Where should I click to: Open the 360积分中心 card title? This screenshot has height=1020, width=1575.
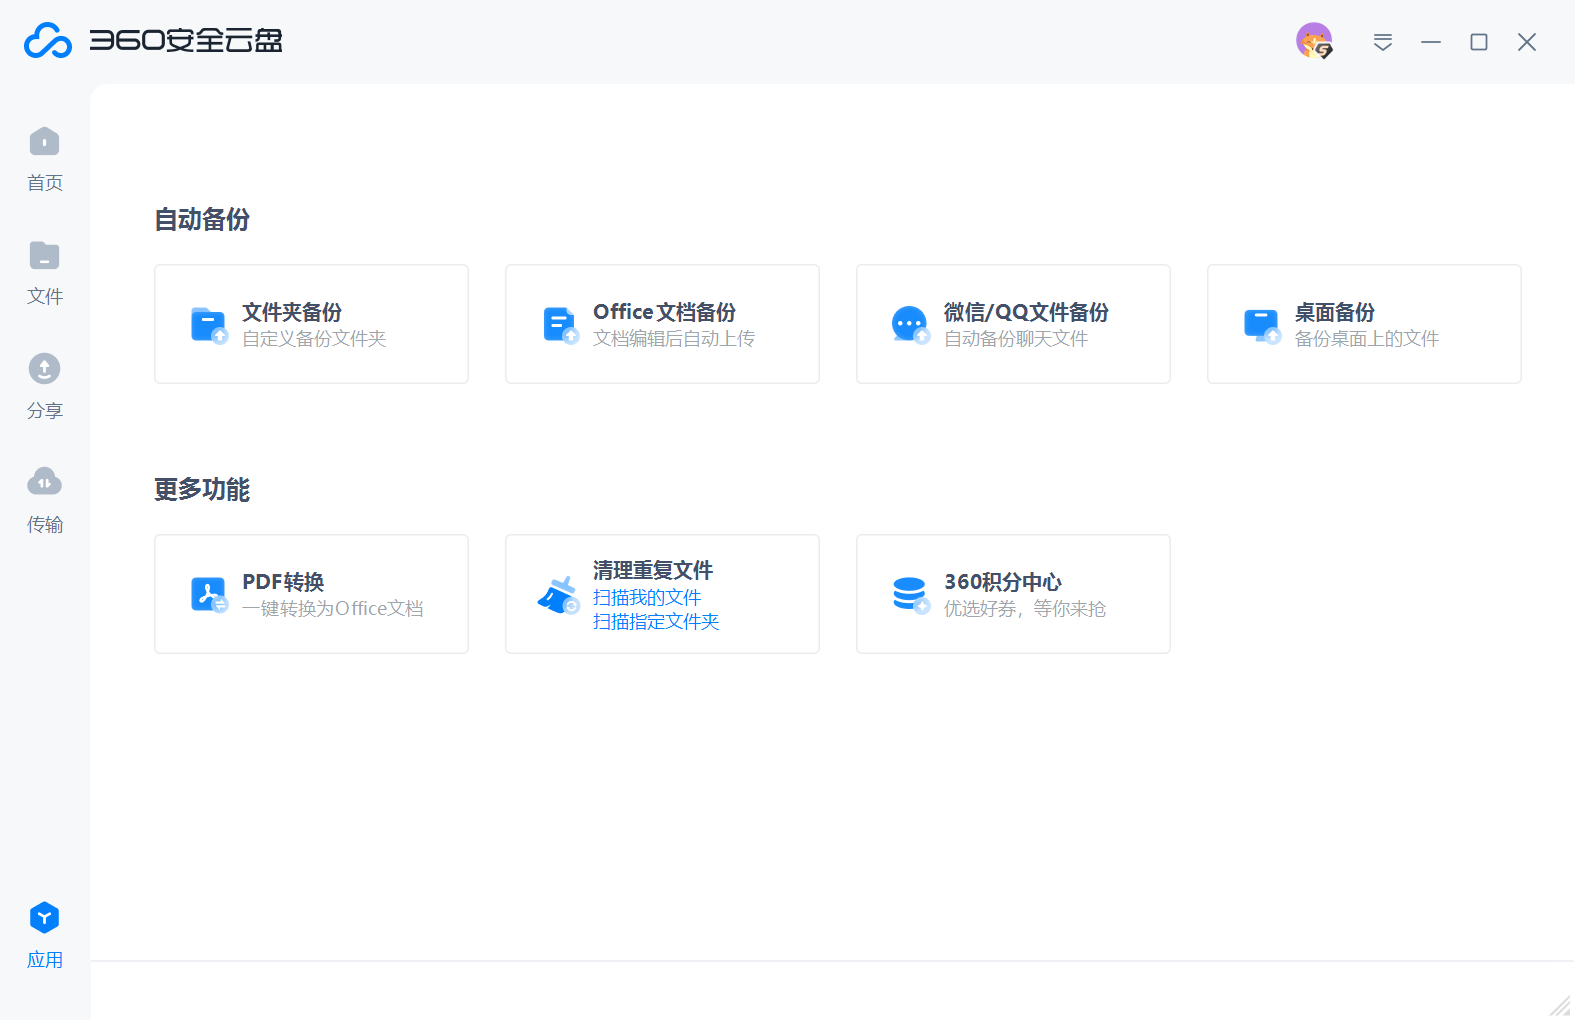click(x=1002, y=582)
